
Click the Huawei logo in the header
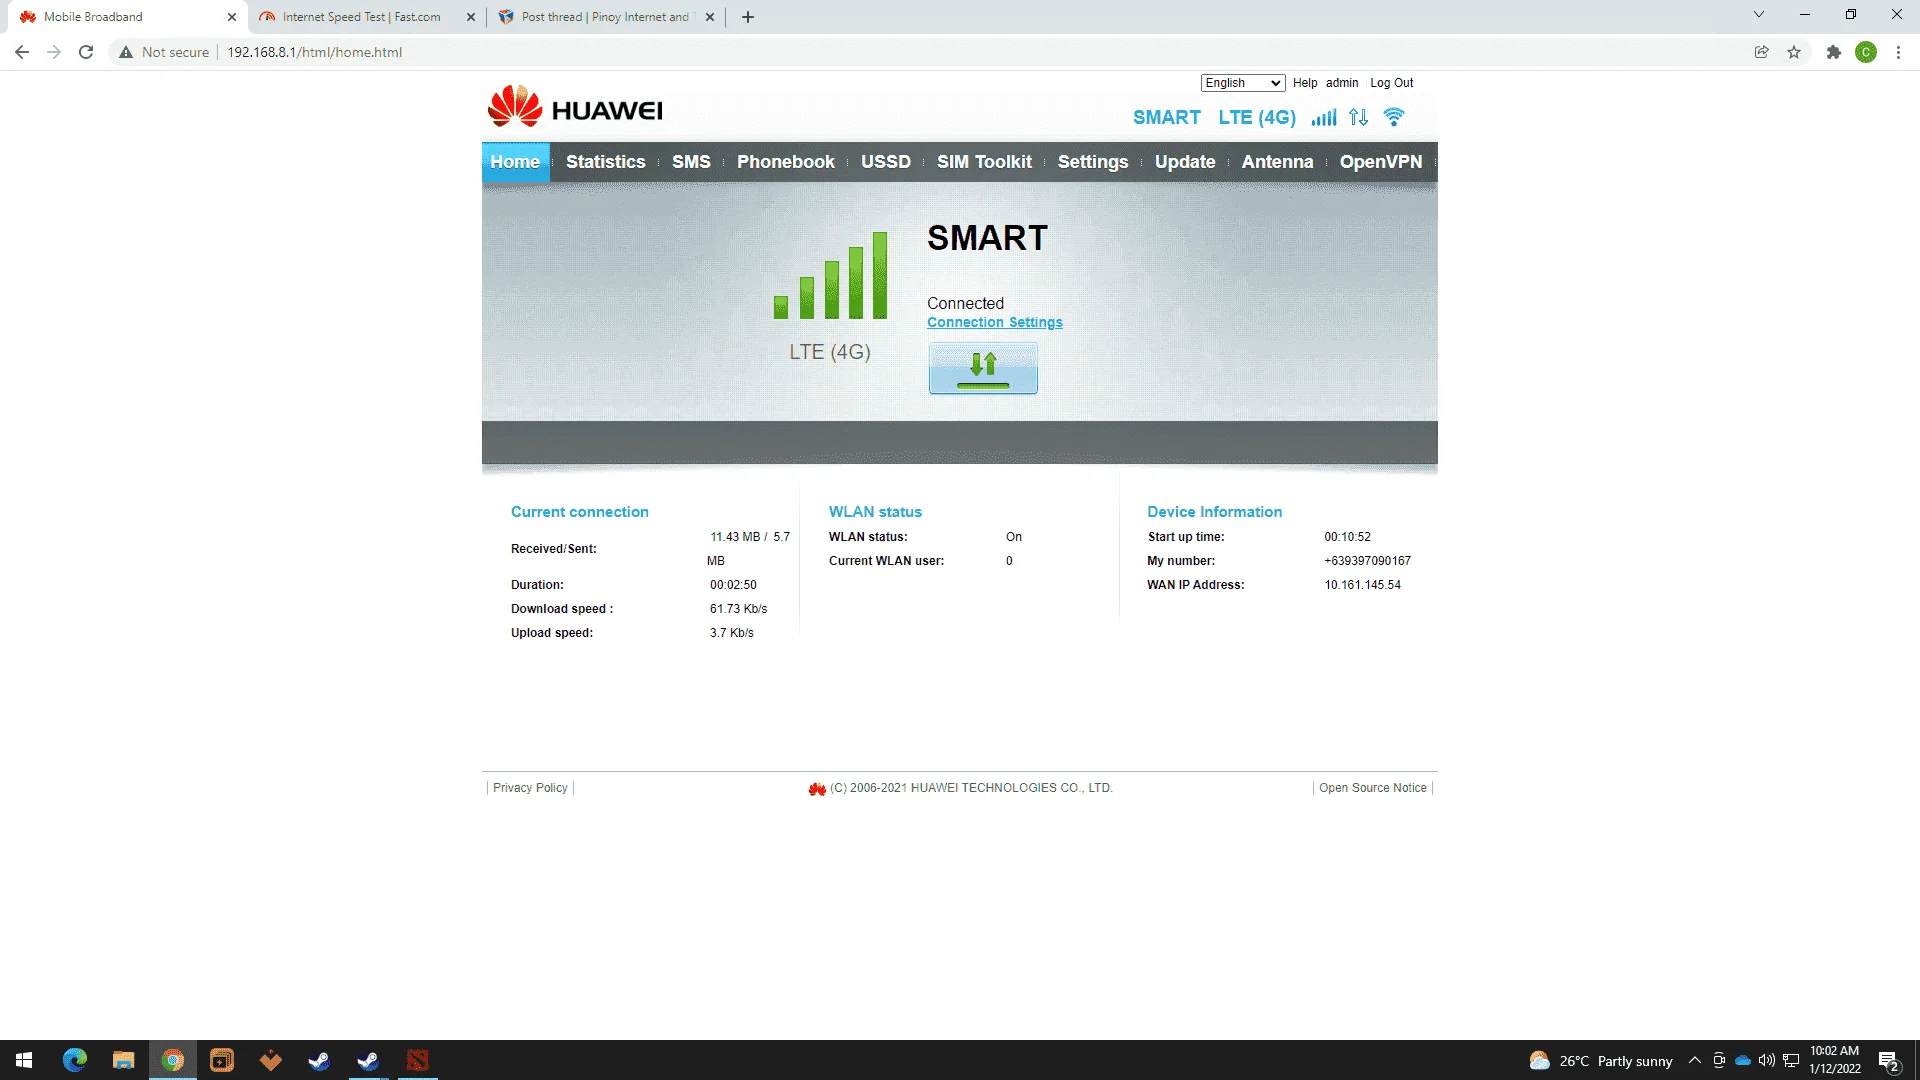click(575, 107)
